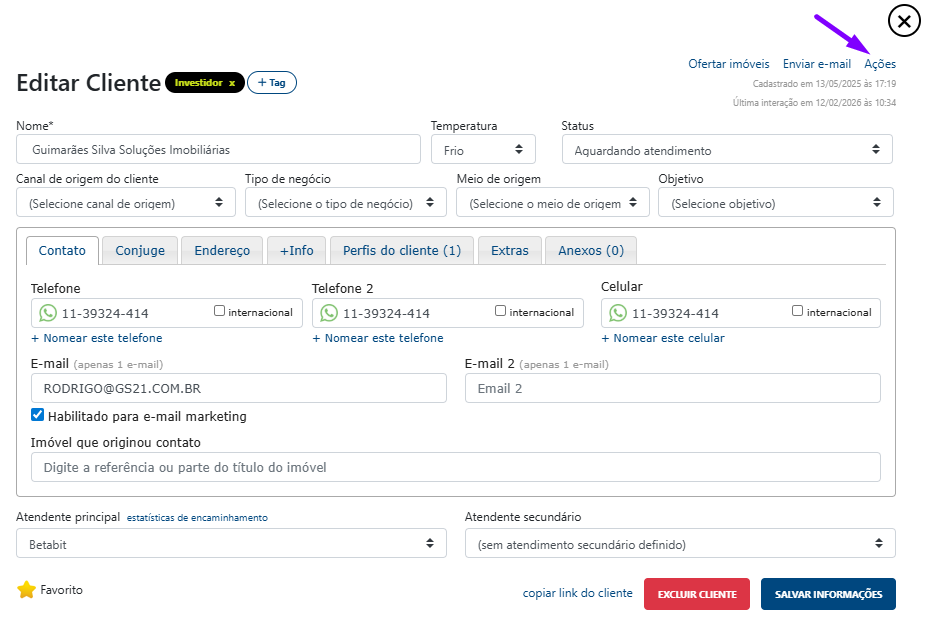Uncheck Habilitado para e-mail marketing
This screenshot has height=626, width=925.
(x=38, y=415)
